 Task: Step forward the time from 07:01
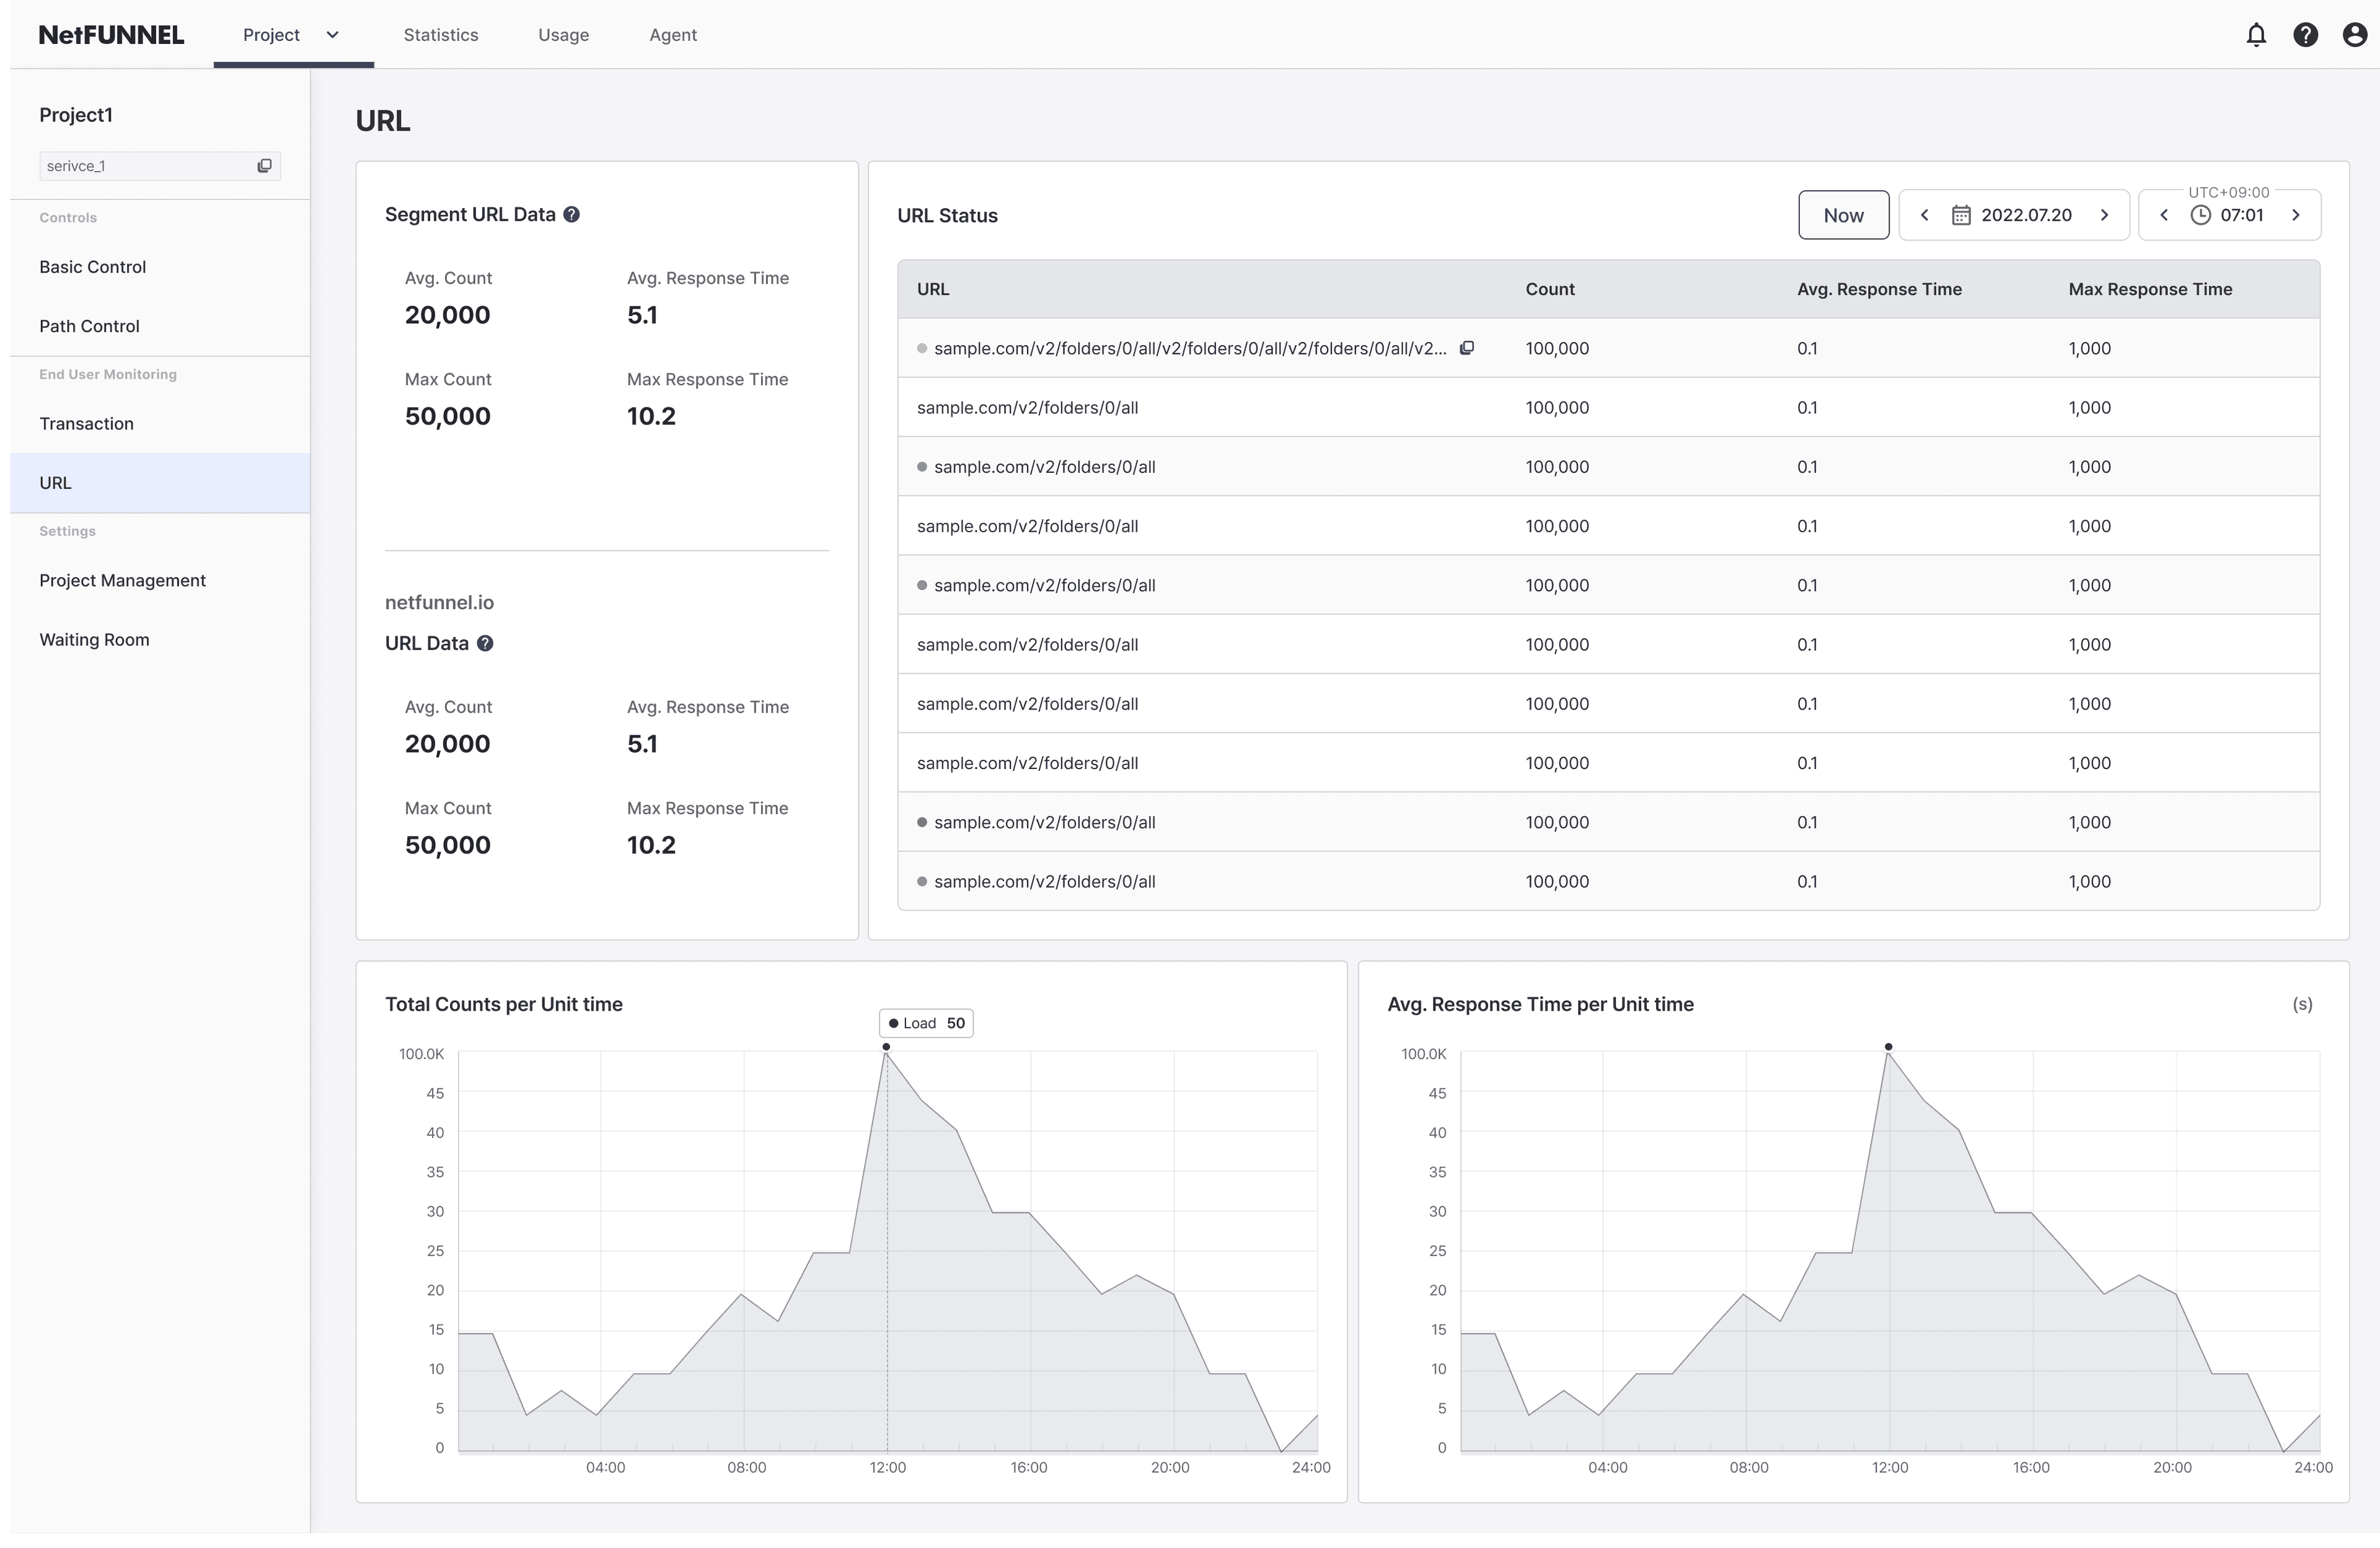click(2296, 215)
